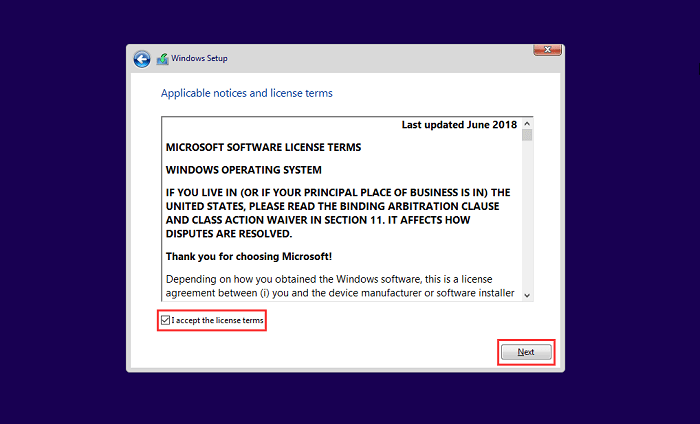Click the blue back arrow button

(x=142, y=59)
